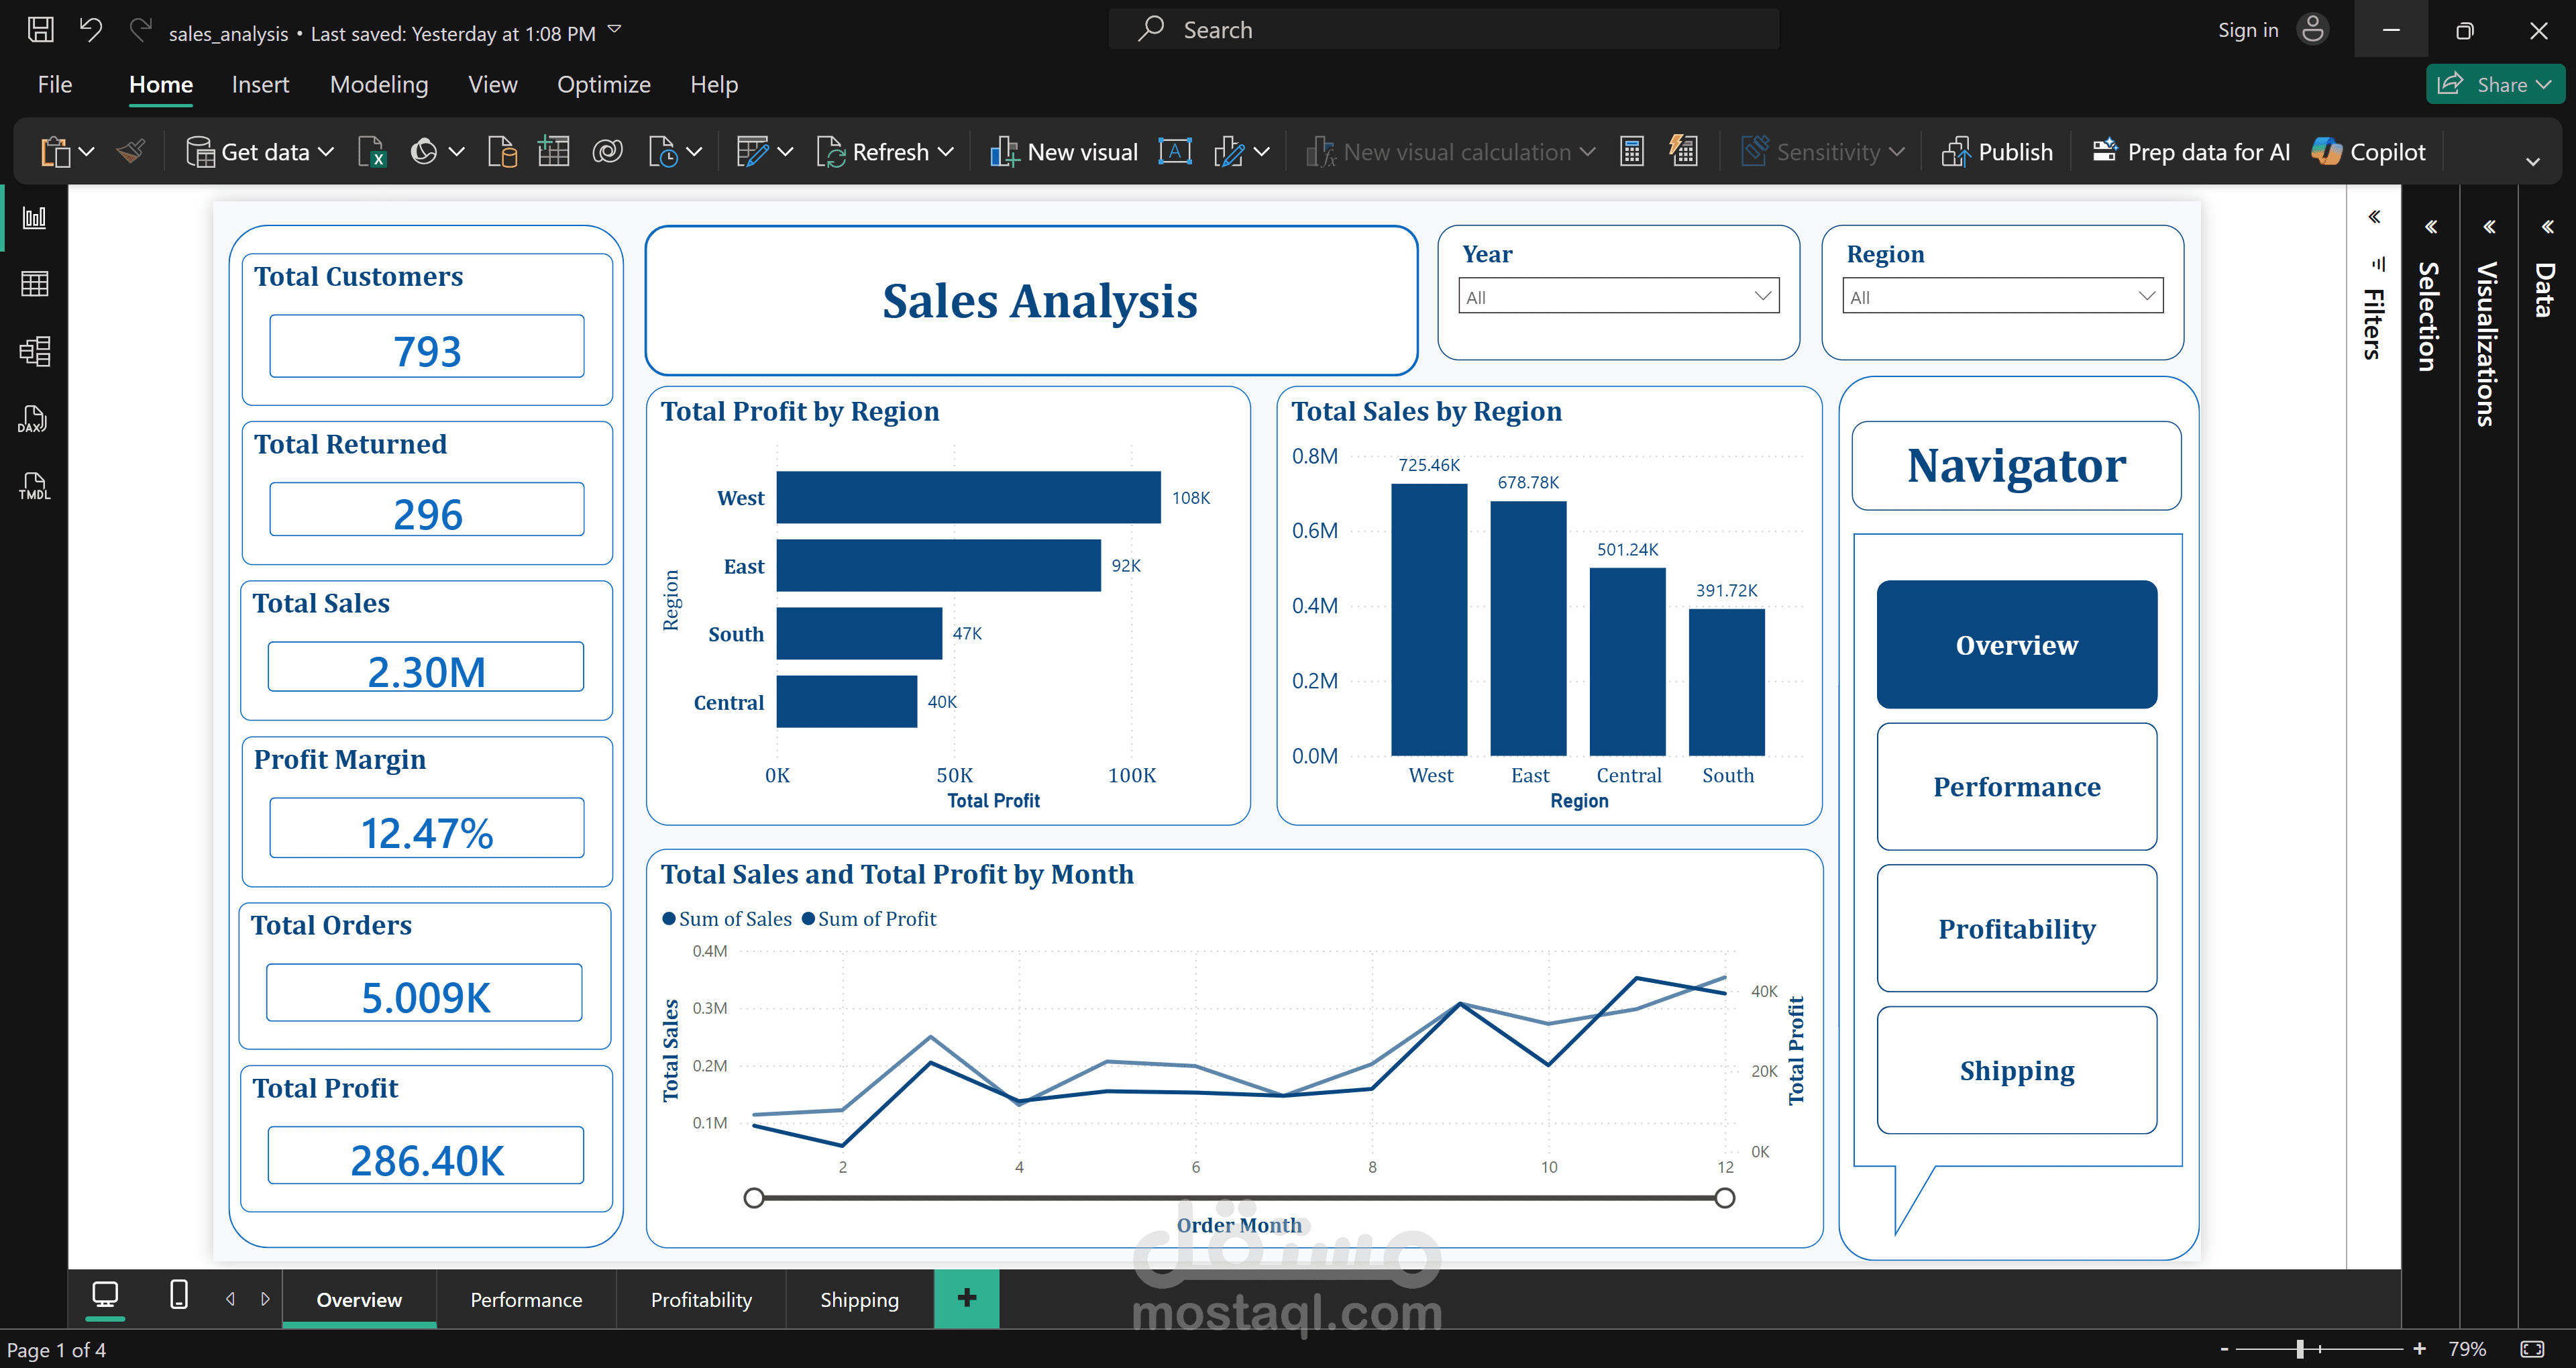Expand the Selection pane
Screen dimensions: 2576x1368
pyautogui.click(x=2431, y=227)
